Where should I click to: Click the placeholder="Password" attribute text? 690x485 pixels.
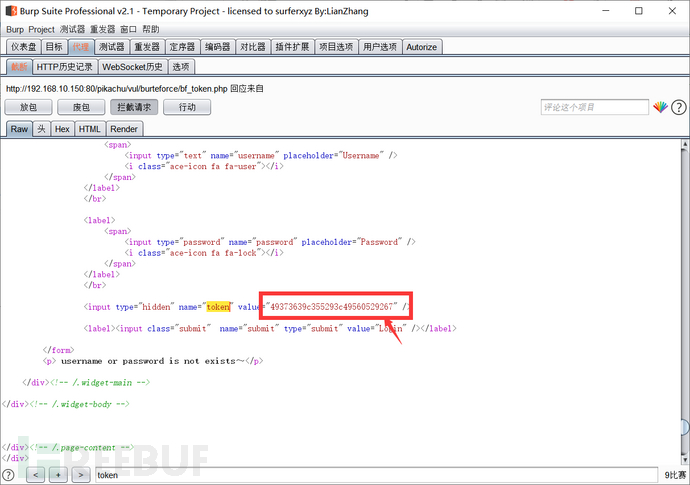point(352,242)
